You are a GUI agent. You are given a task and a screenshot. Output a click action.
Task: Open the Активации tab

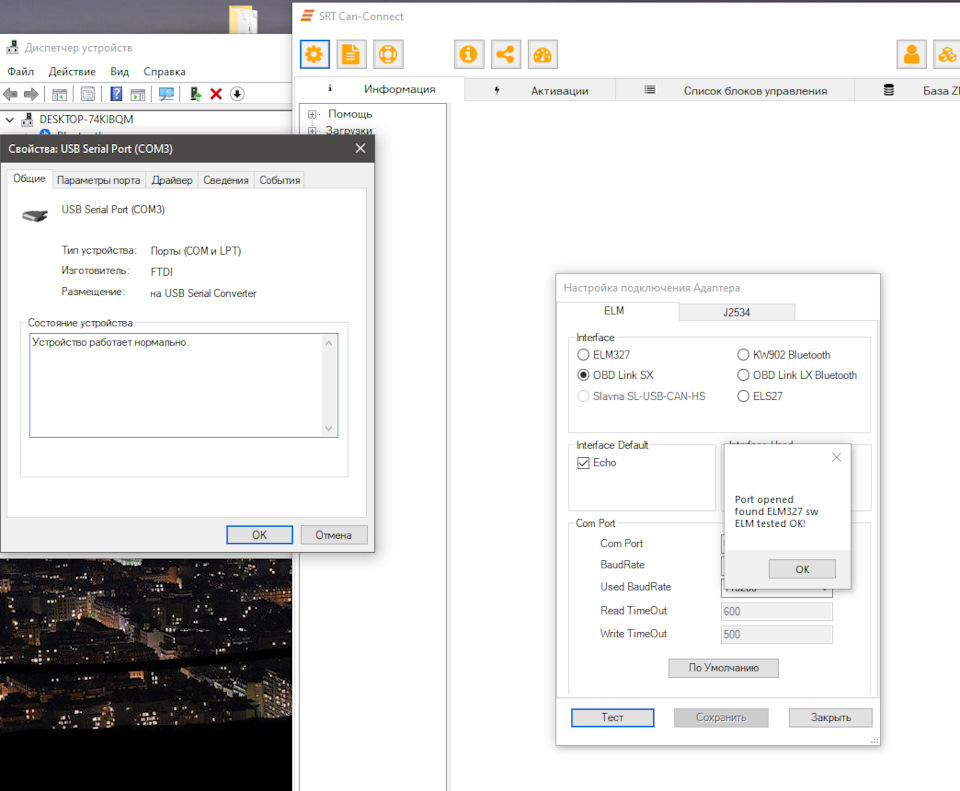click(540, 91)
